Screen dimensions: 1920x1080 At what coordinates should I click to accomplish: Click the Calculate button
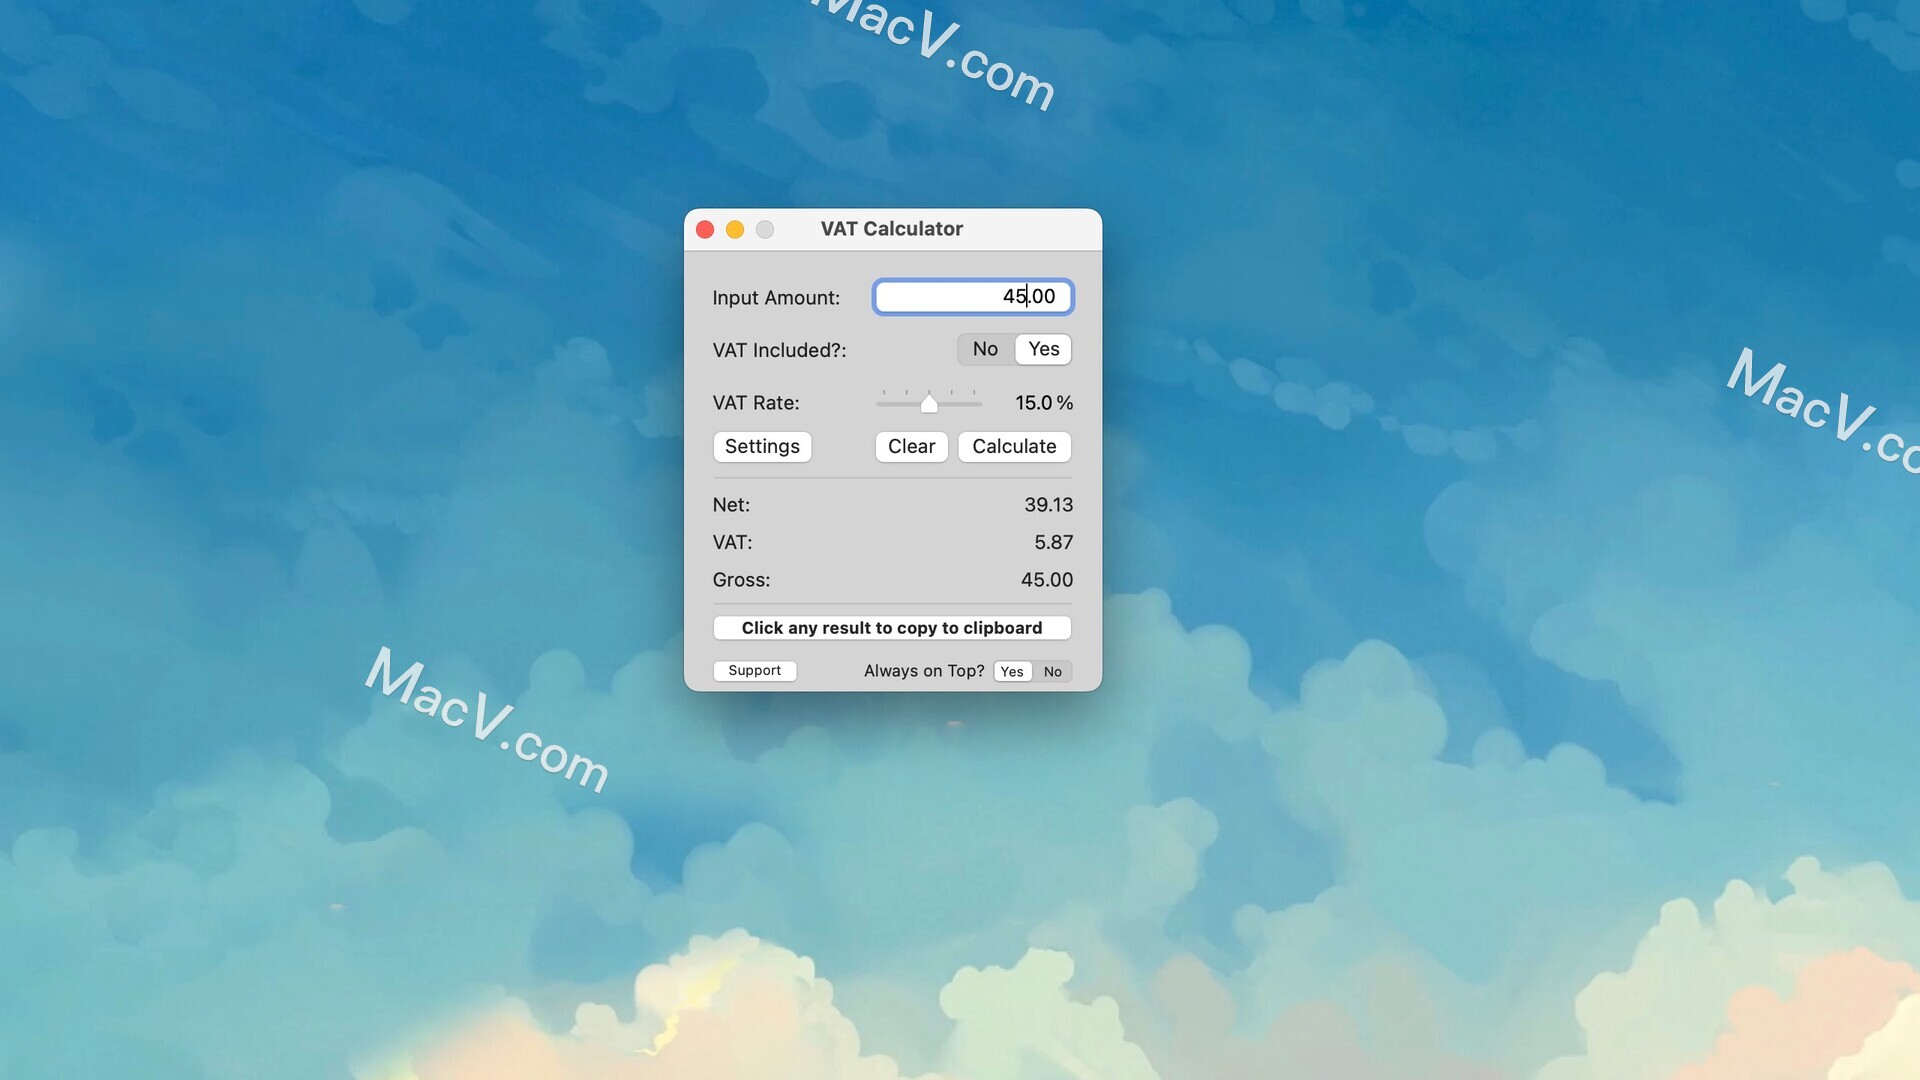(1014, 446)
